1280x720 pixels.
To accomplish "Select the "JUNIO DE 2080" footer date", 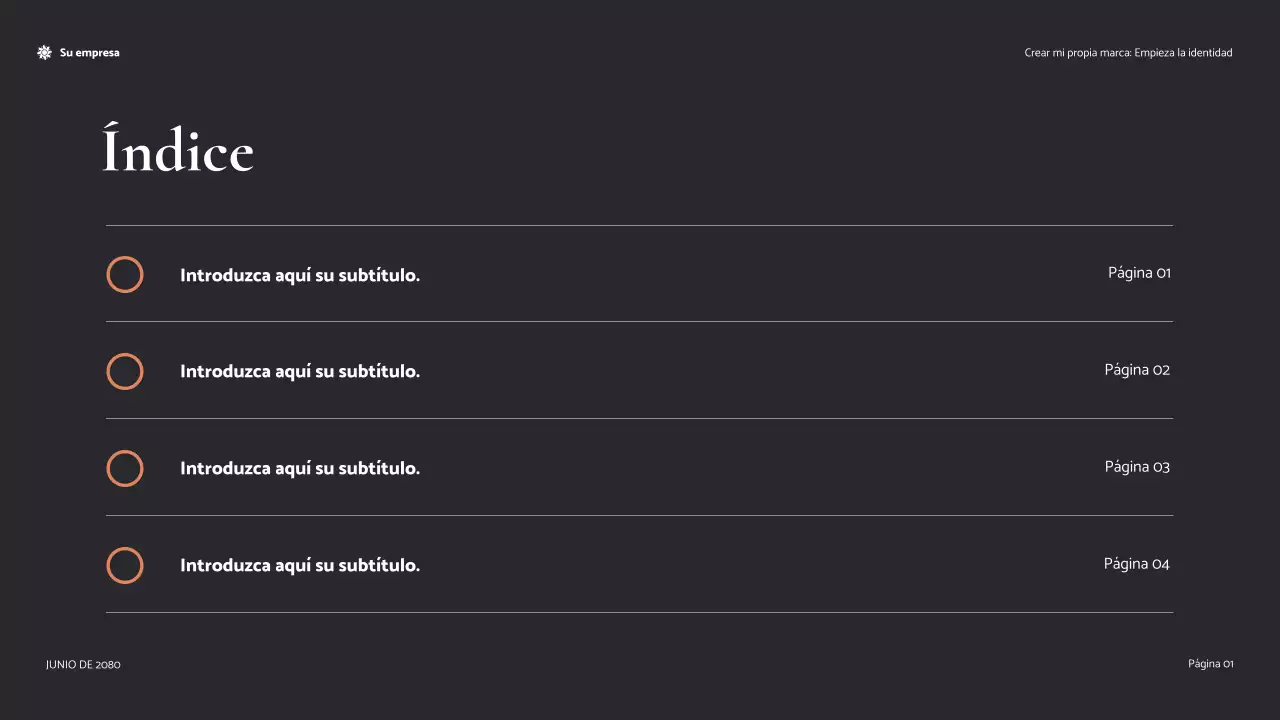I will point(83,665).
